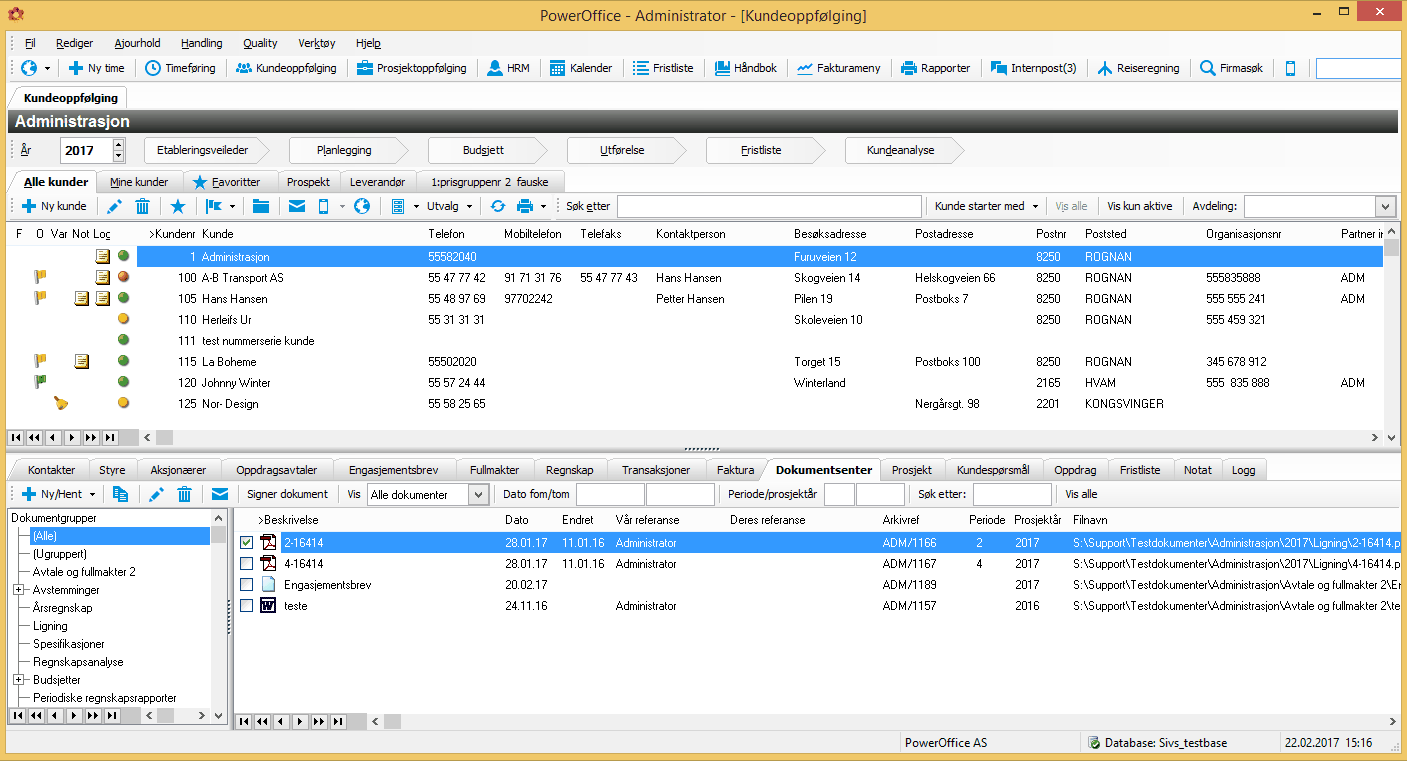
Task: Switch to the Regnskap tab
Action: (569, 470)
